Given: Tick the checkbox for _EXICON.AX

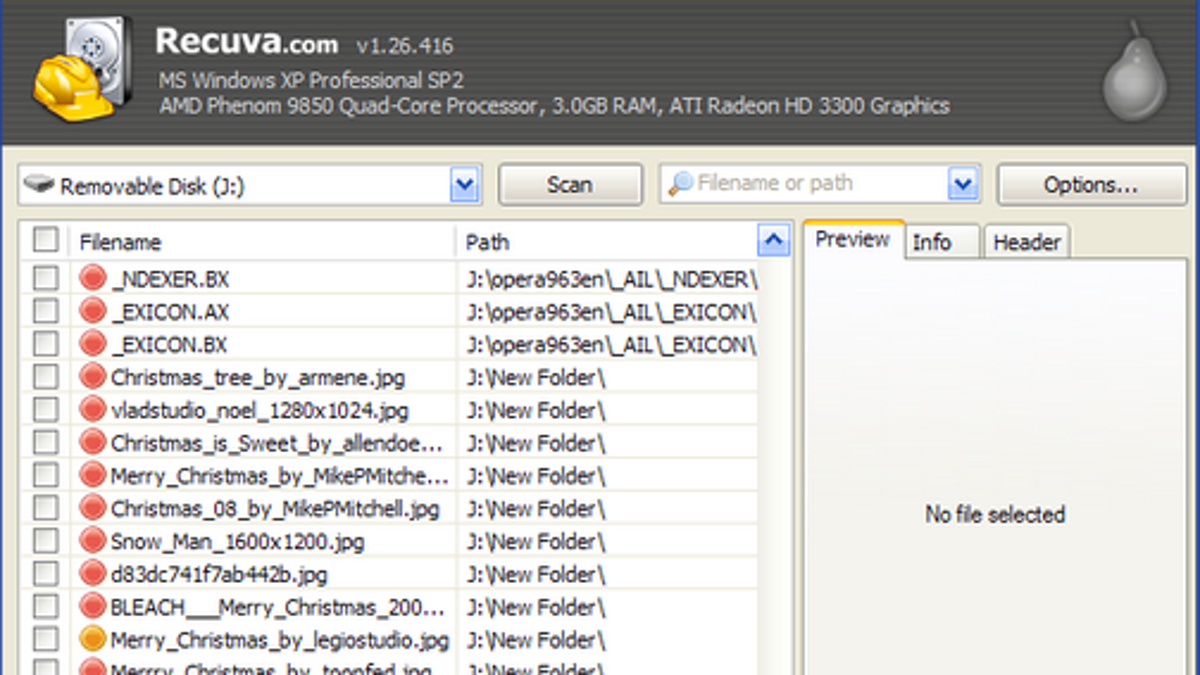Looking at the screenshot, I should (x=45, y=311).
